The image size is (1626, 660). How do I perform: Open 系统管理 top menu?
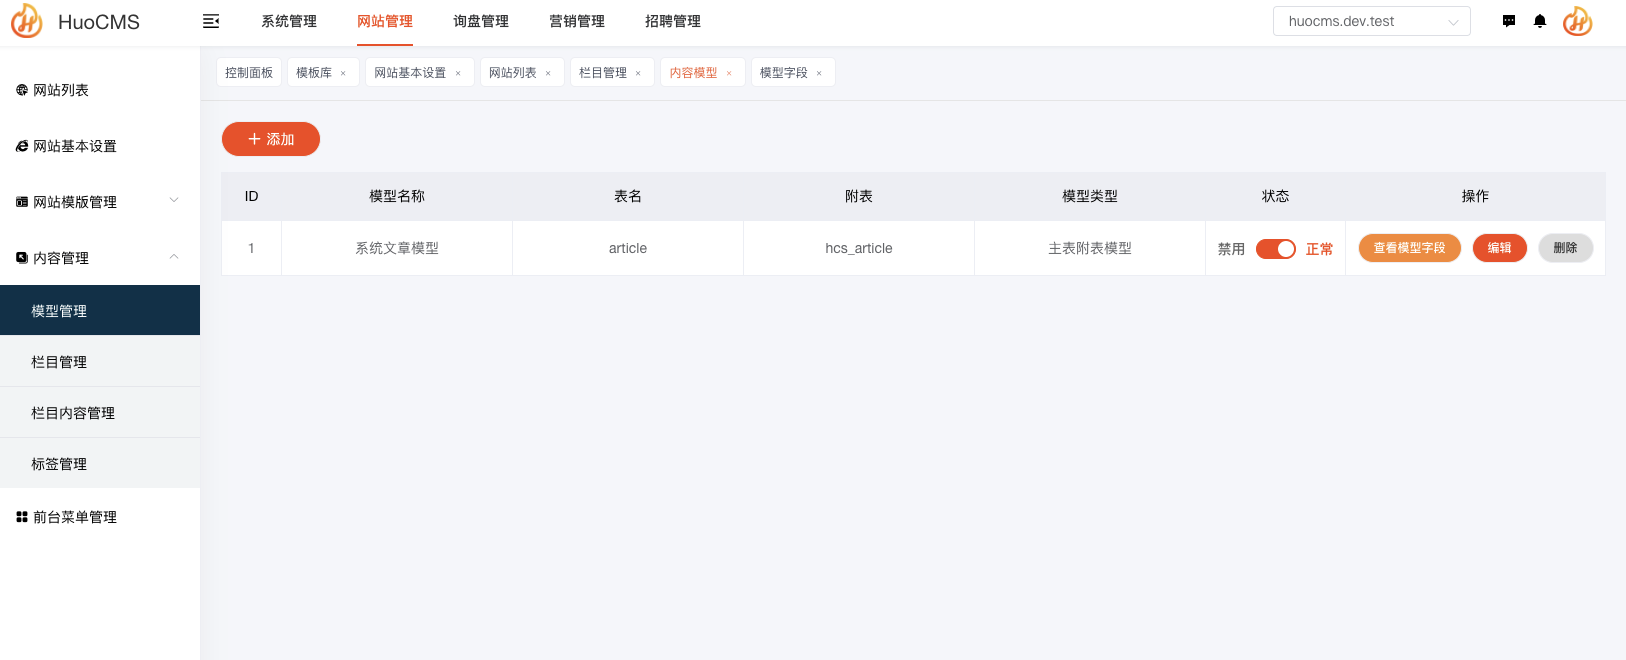pyautogui.click(x=289, y=21)
